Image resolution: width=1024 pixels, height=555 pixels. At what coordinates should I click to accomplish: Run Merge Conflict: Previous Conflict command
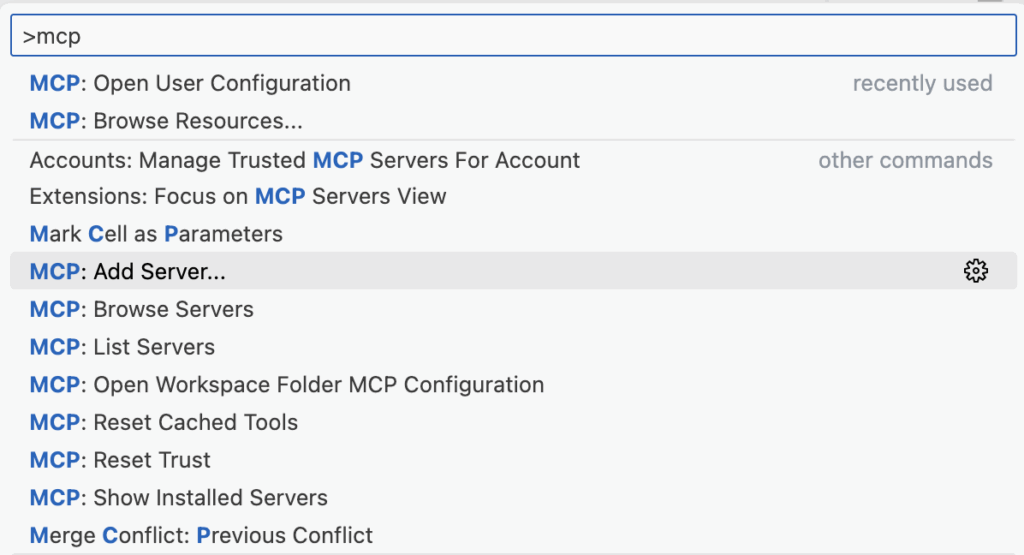(x=201, y=535)
